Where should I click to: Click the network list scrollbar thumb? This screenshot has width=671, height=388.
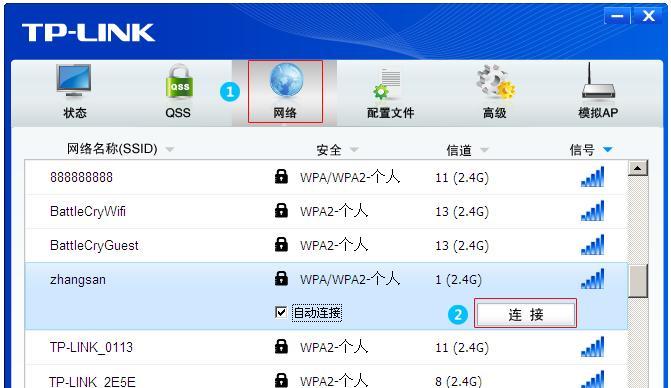(x=638, y=281)
